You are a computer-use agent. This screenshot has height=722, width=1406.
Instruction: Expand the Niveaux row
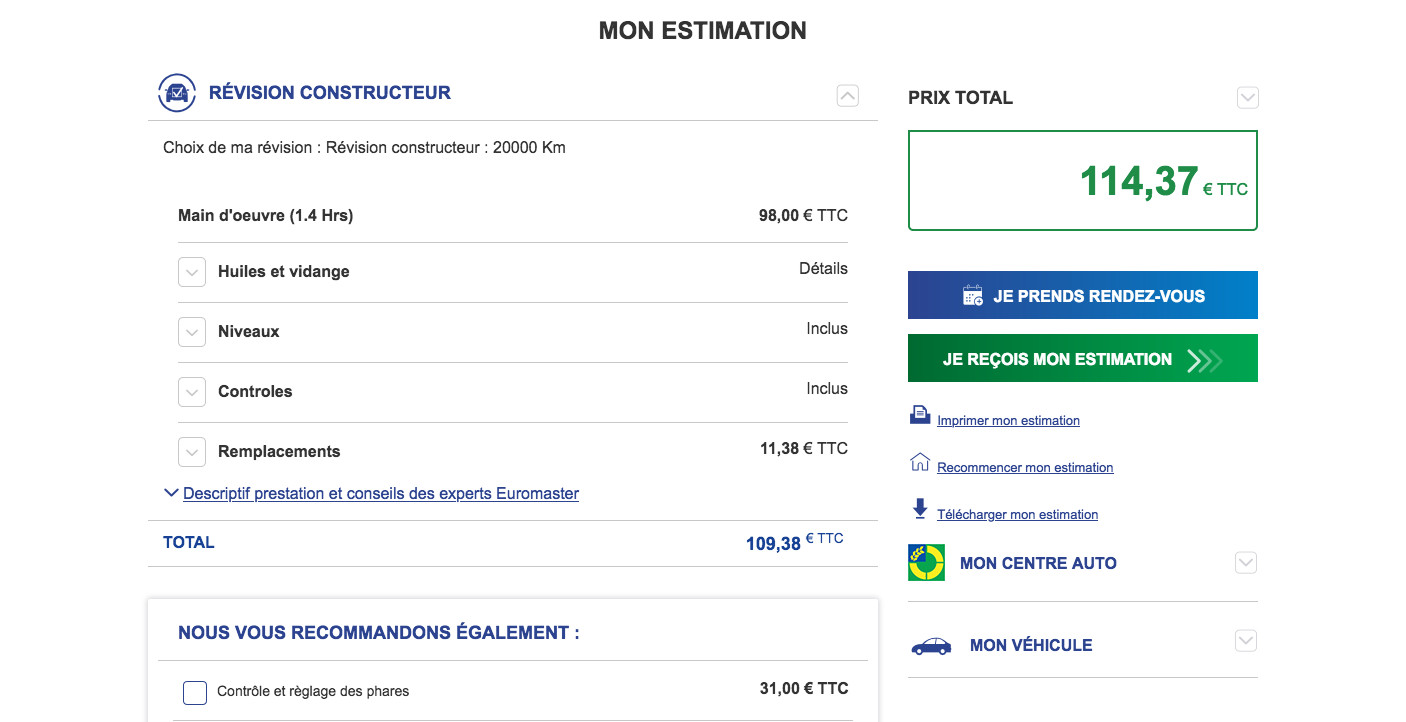point(192,332)
